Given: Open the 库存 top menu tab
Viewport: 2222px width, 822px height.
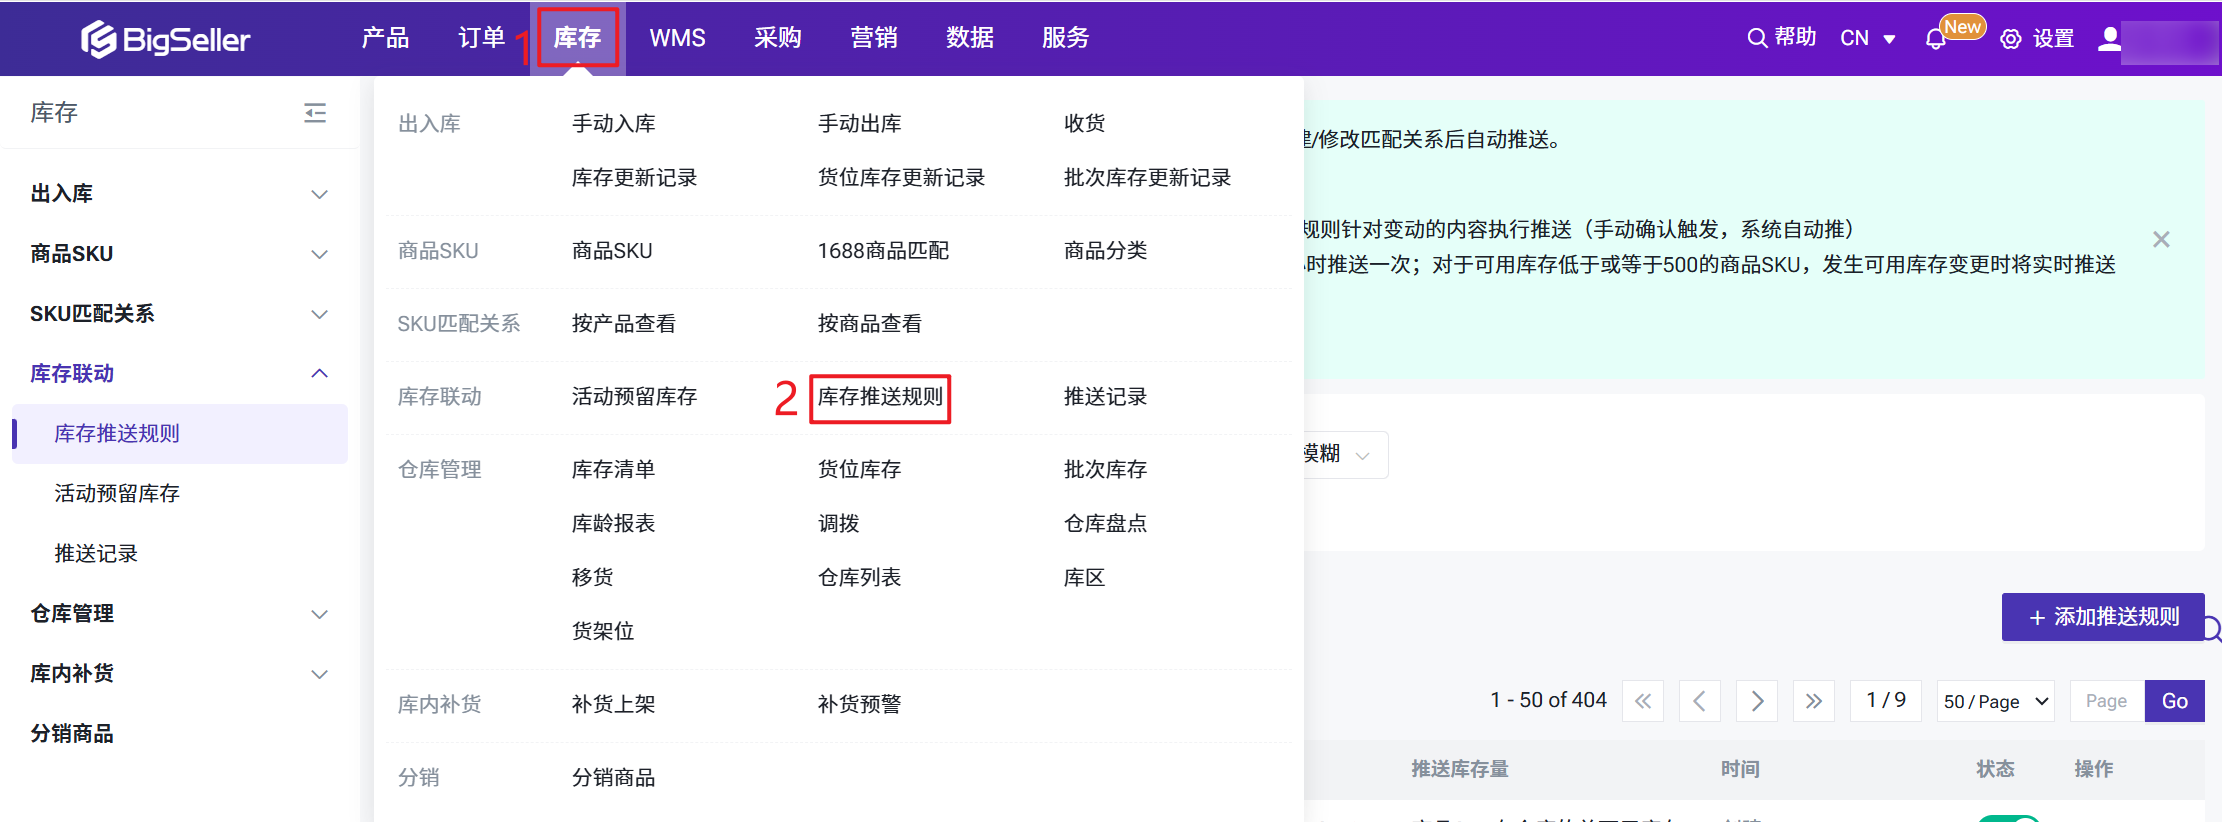Looking at the screenshot, I should point(577,38).
